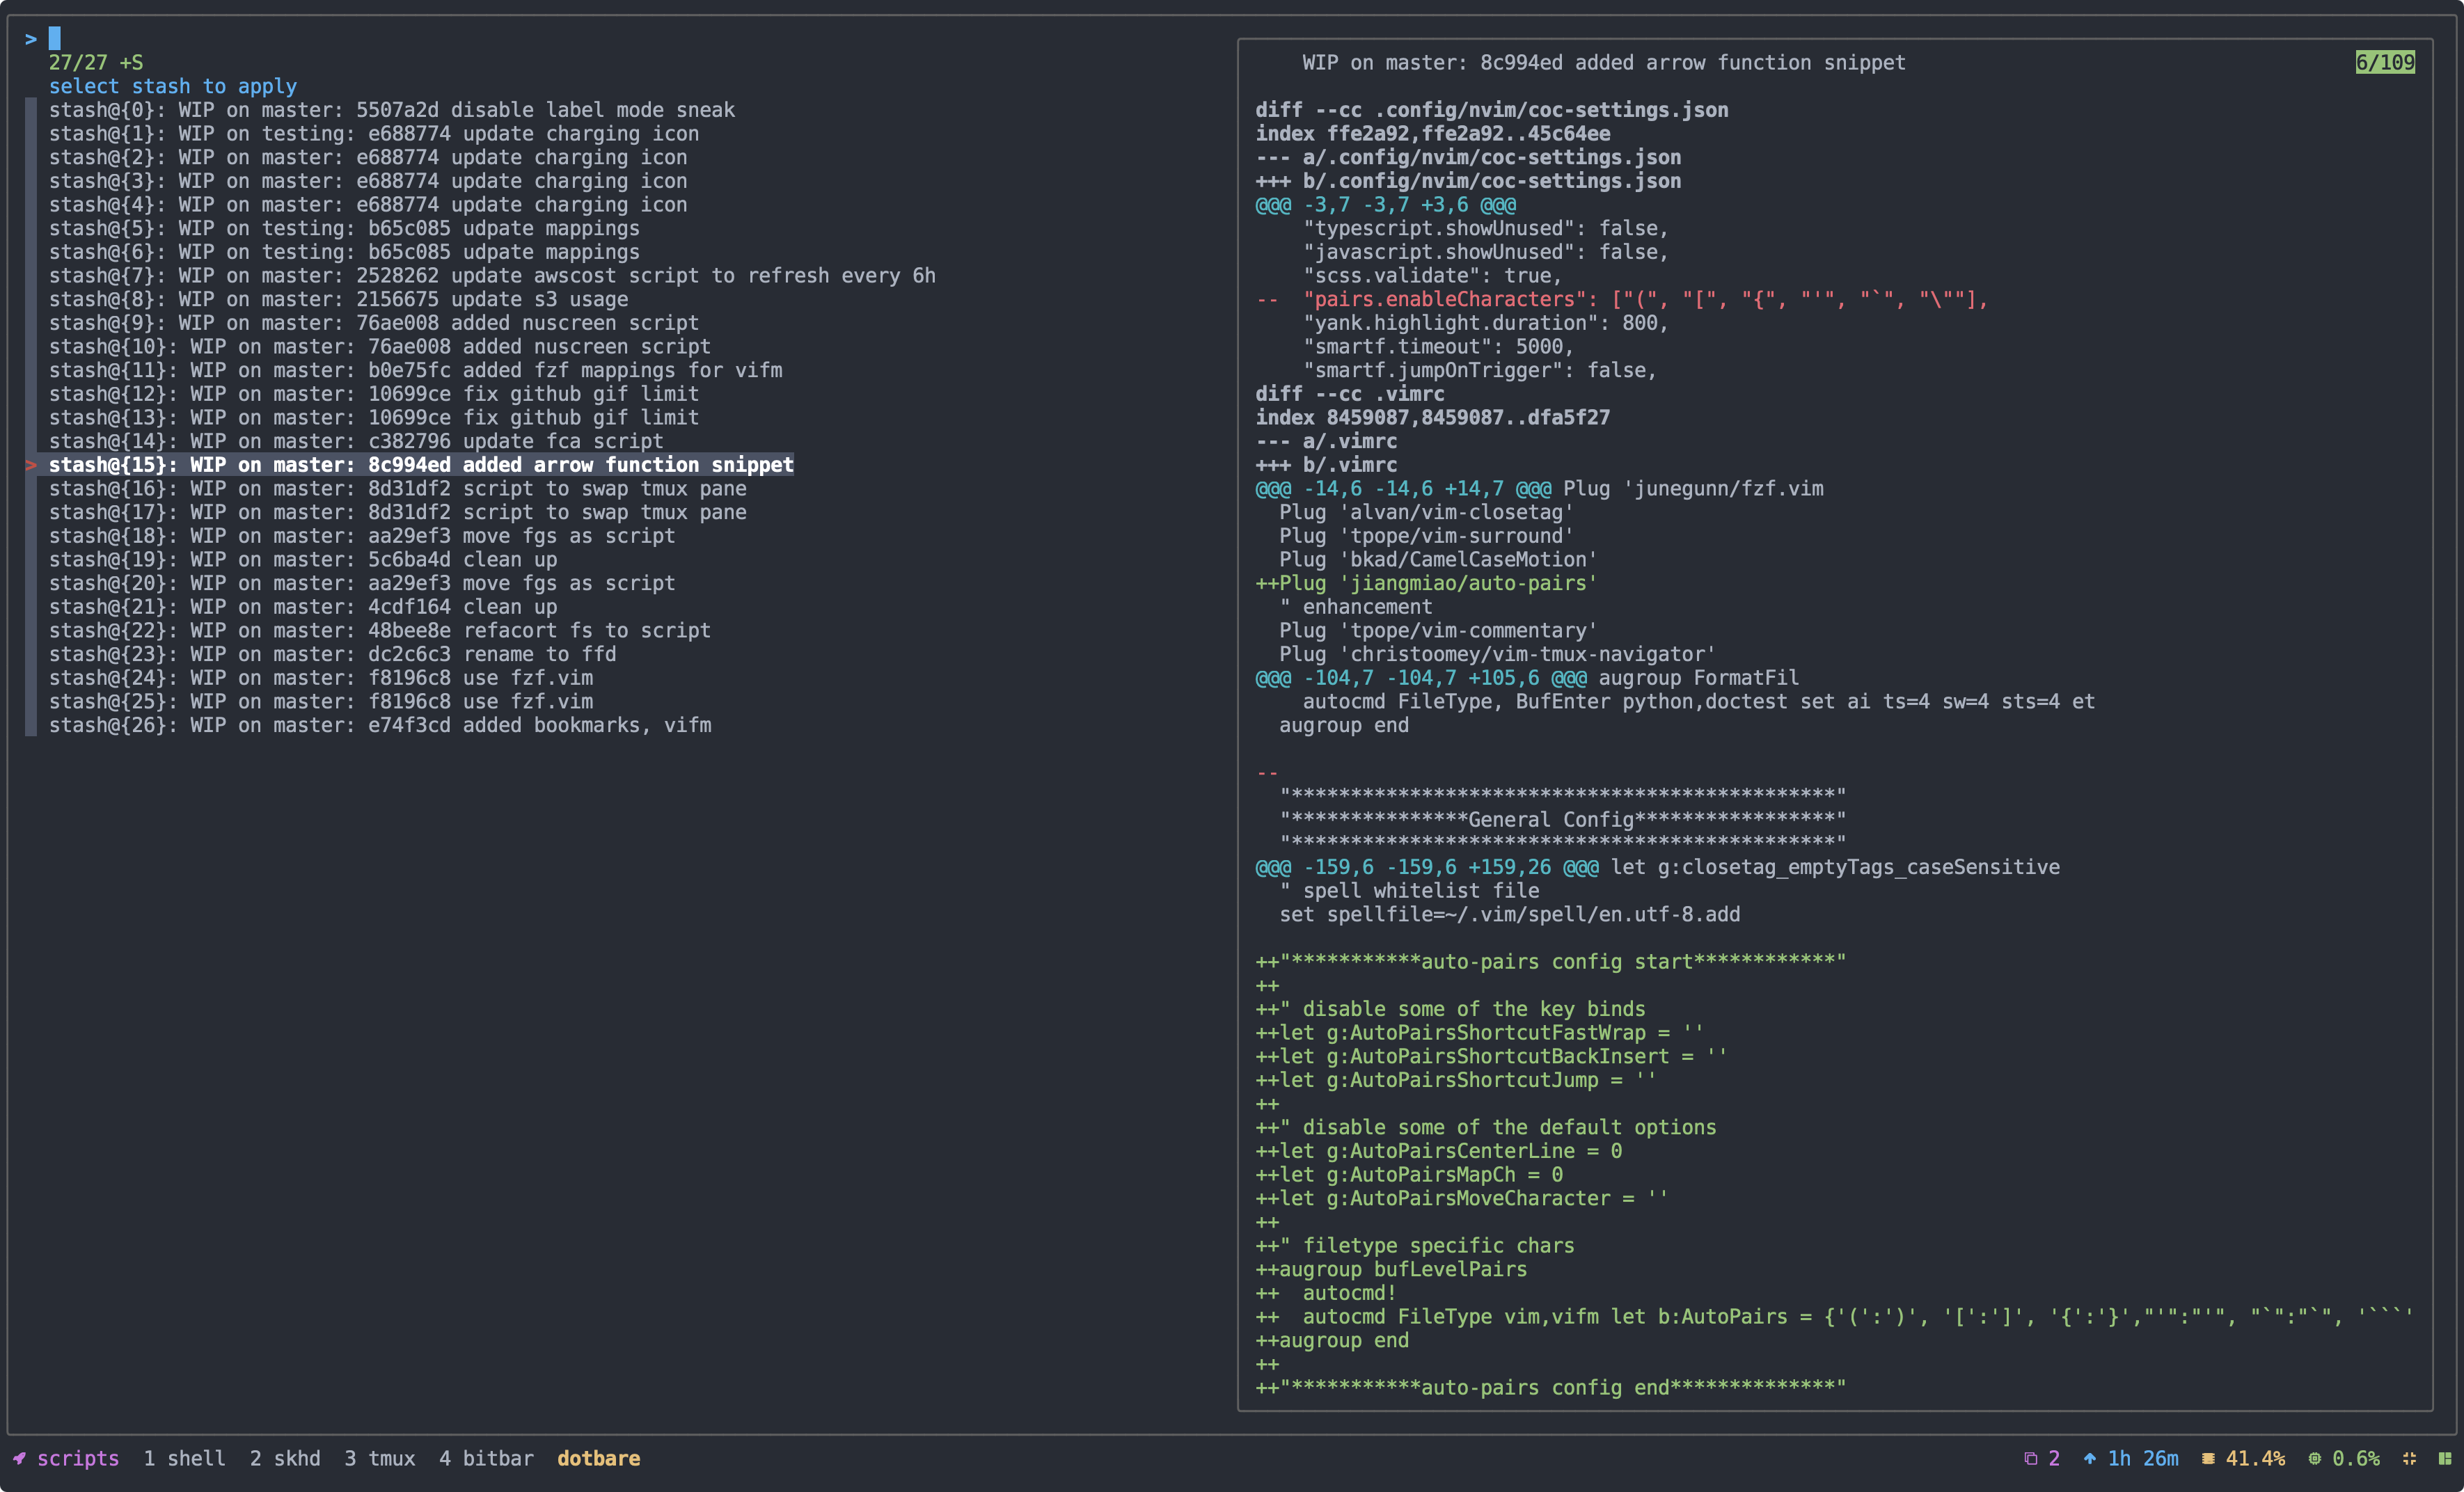Select stash@{25} use fzf.vim
The height and width of the screenshot is (1492, 2464).
(321, 702)
